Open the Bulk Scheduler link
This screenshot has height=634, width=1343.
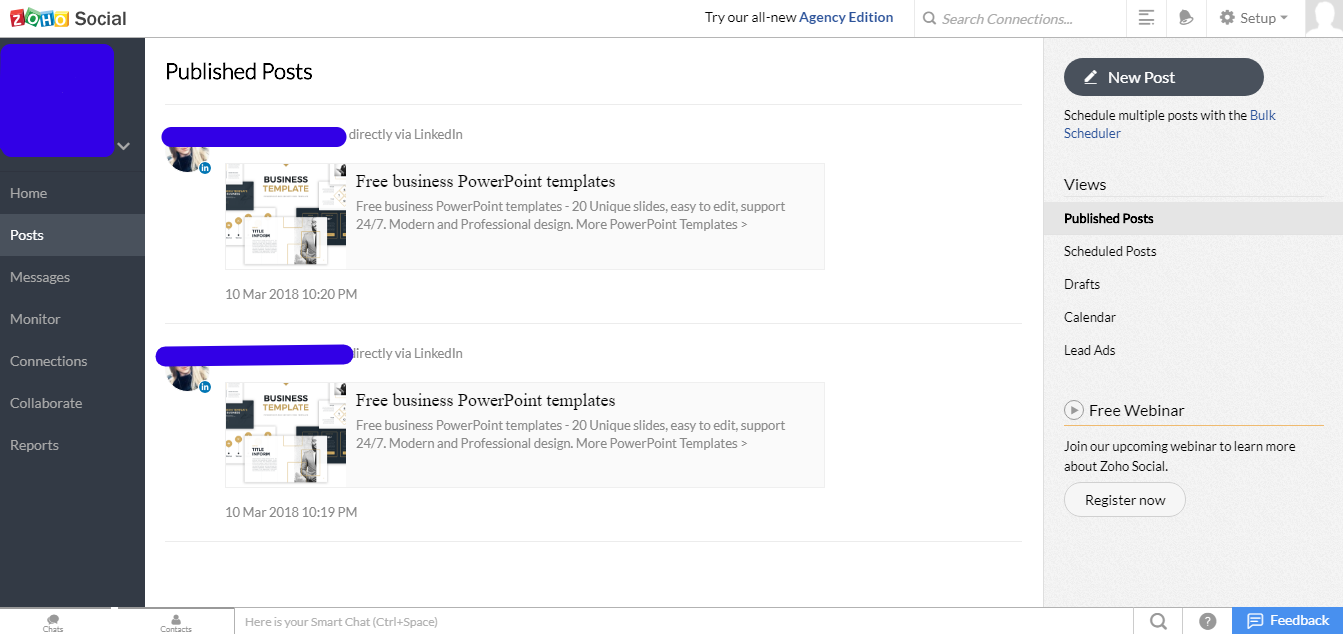1092,133
